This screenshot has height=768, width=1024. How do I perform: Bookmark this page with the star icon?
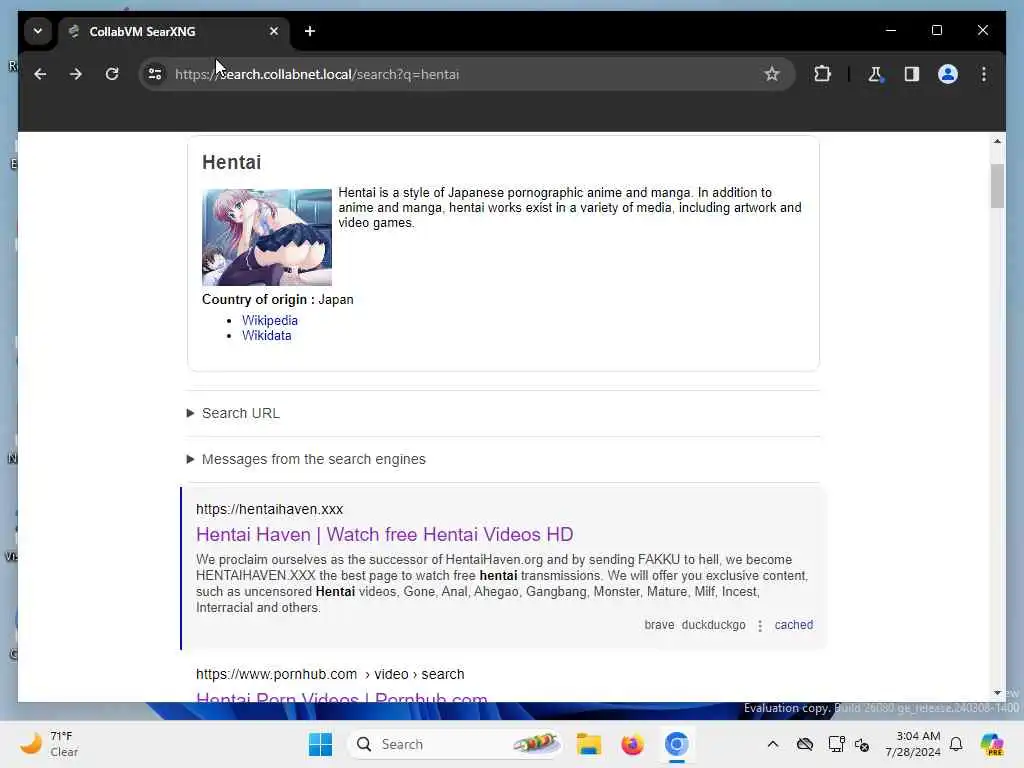[772, 74]
